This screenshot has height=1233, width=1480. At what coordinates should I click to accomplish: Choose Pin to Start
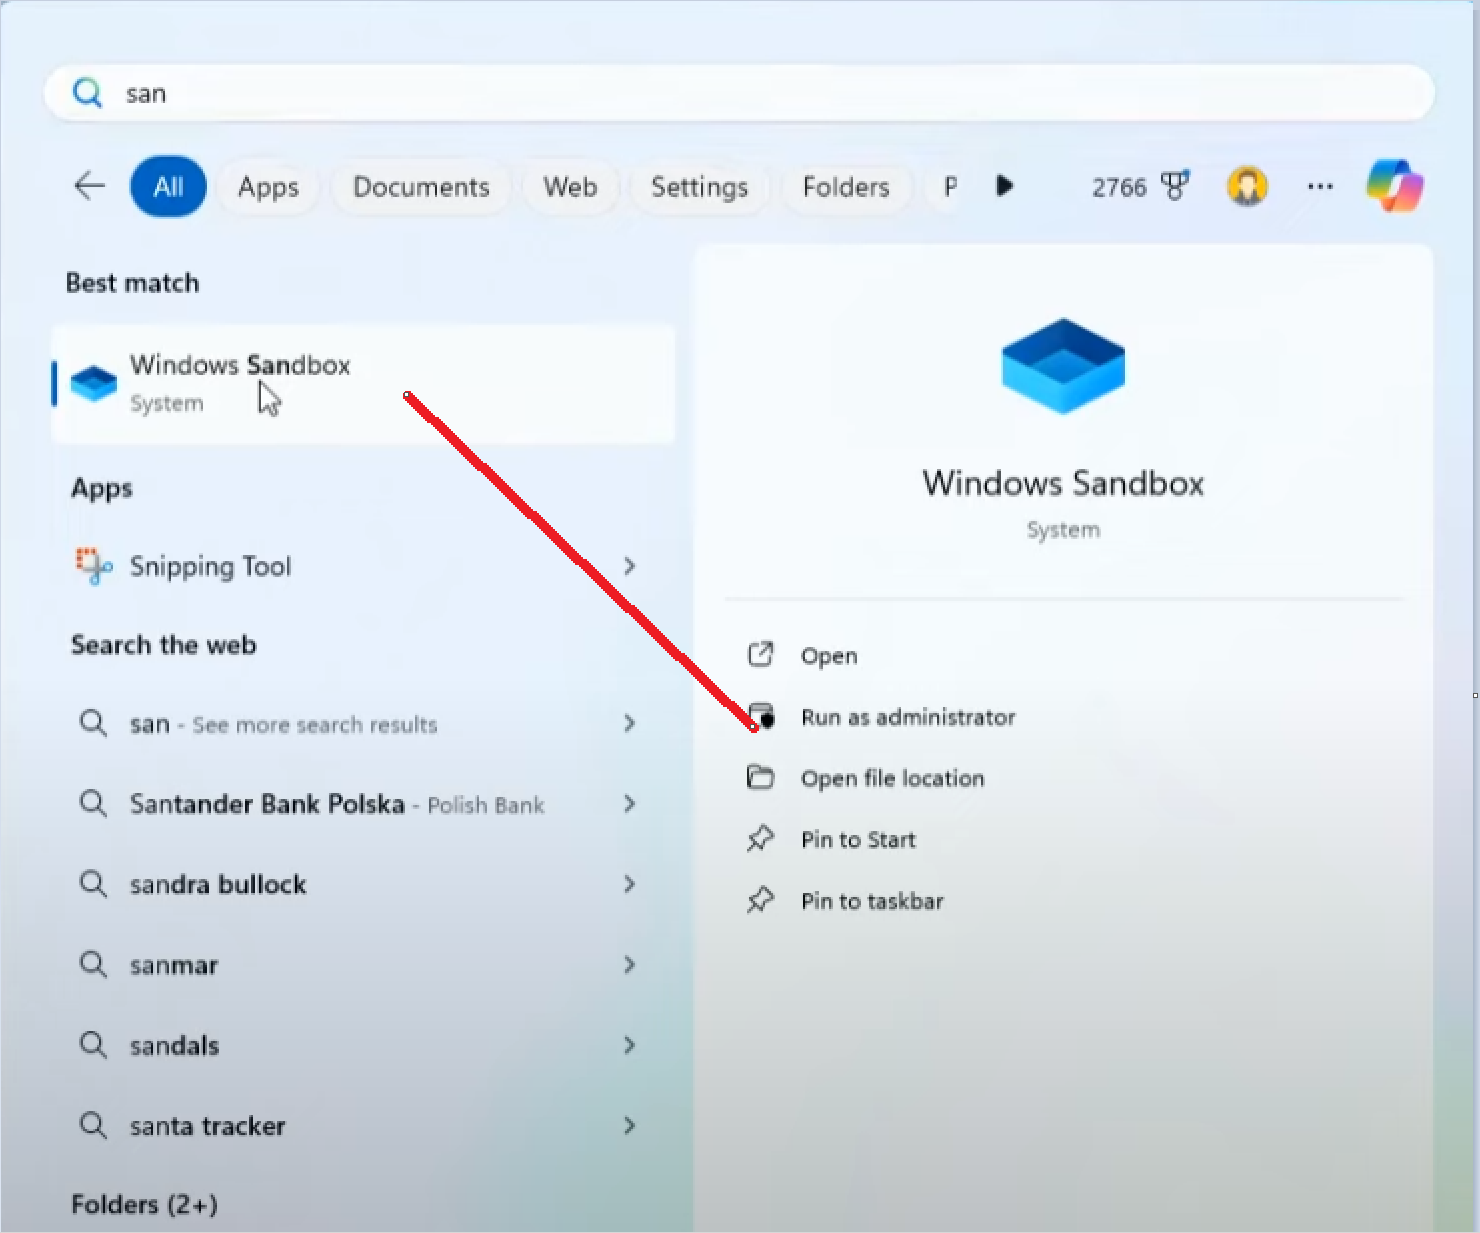pyautogui.click(x=858, y=840)
